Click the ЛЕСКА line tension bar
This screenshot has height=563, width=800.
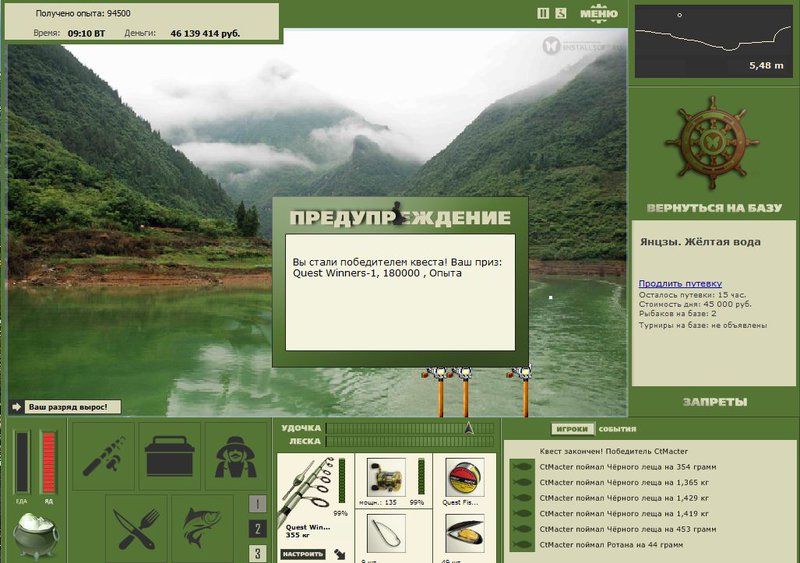tap(410, 442)
